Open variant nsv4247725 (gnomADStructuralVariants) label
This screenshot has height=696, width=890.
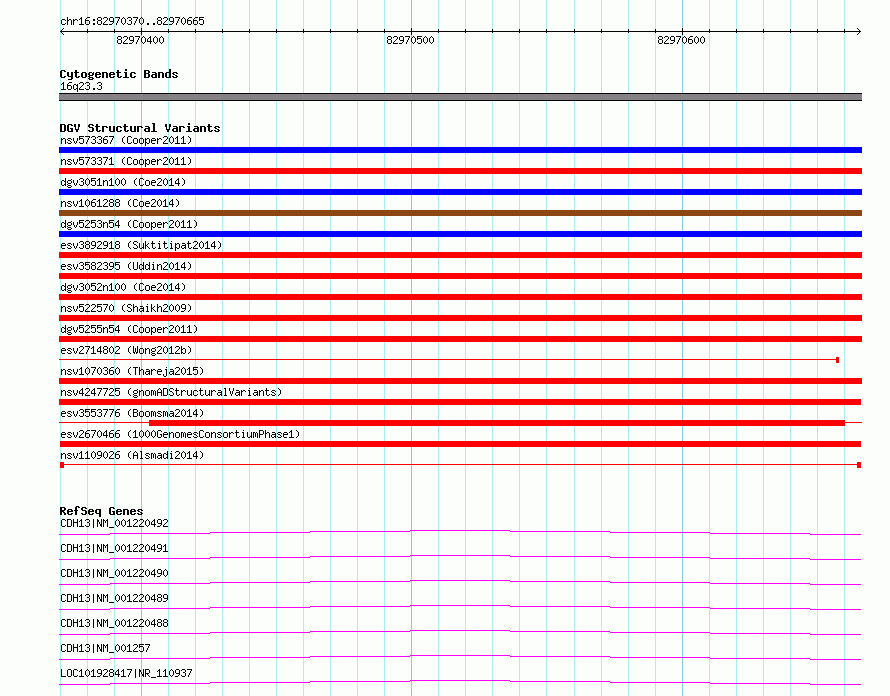tap(171, 392)
